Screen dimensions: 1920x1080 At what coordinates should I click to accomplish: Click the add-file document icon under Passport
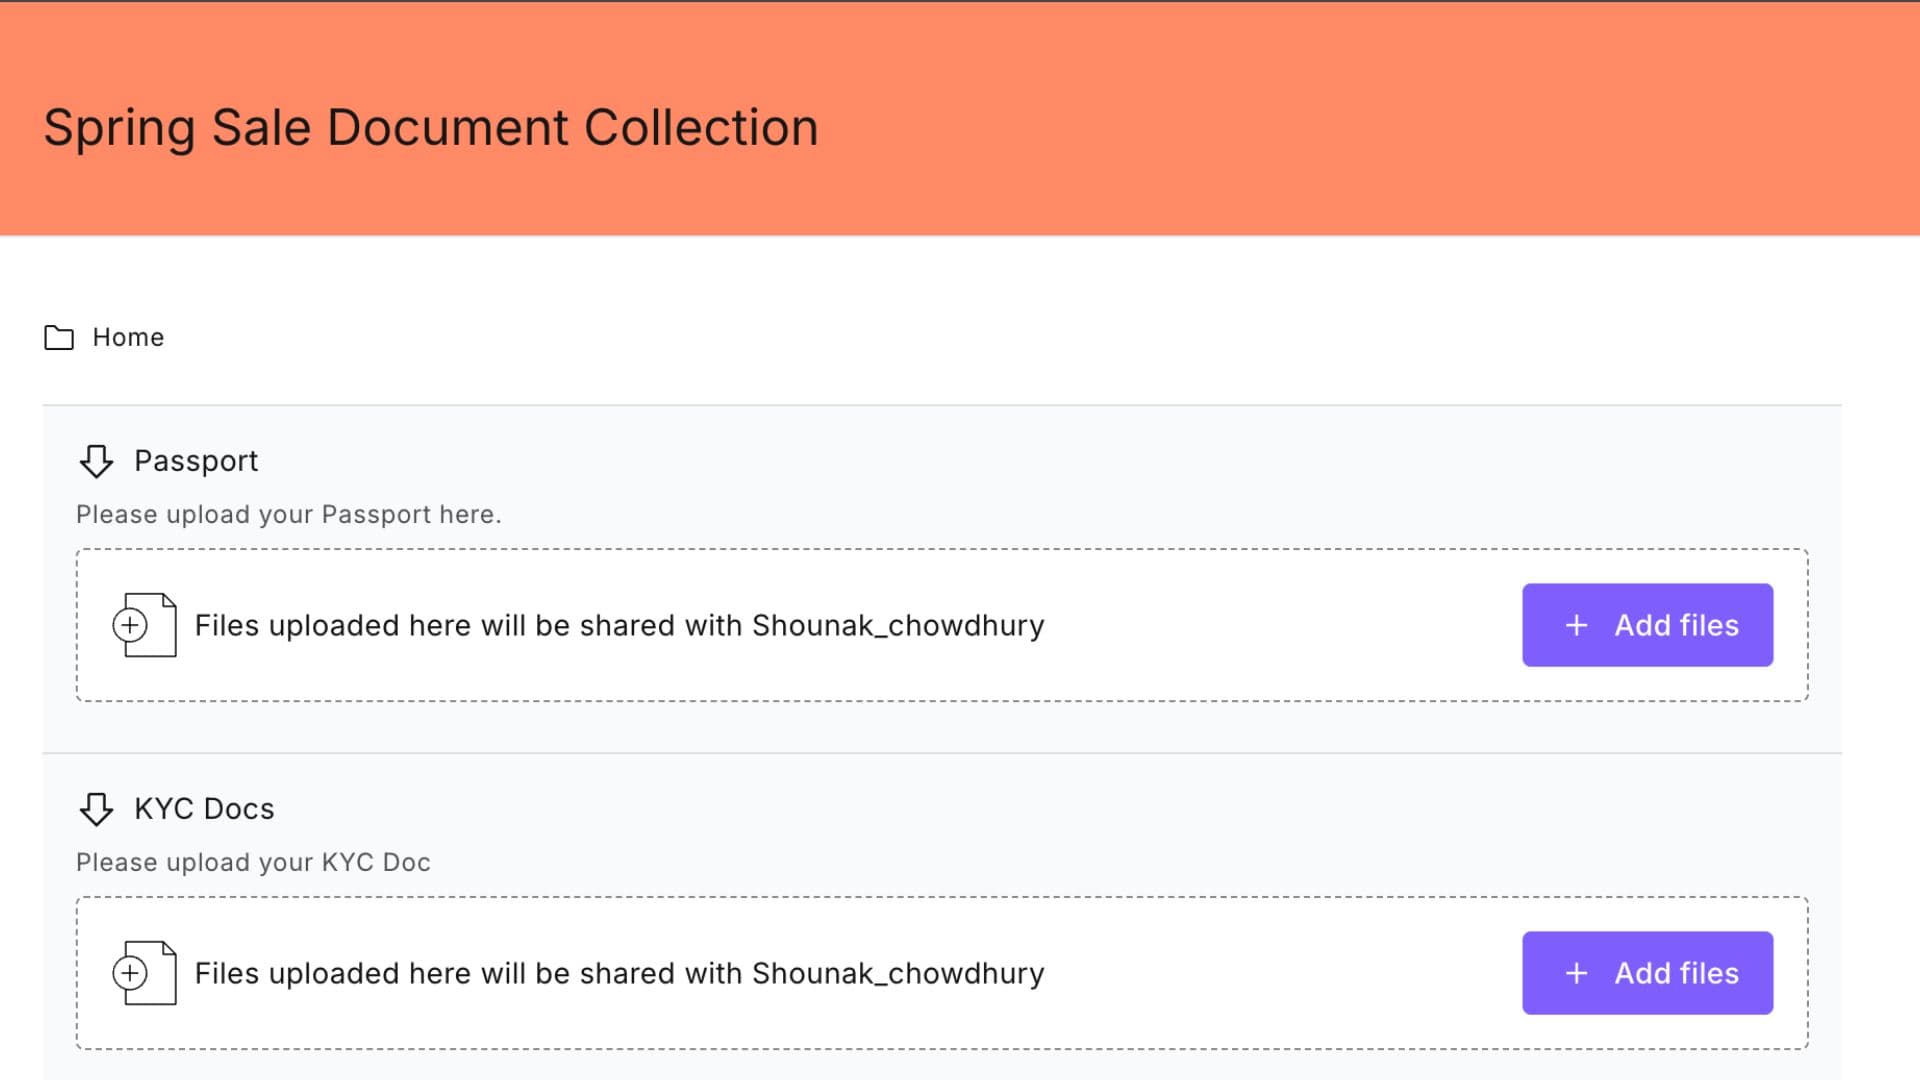145,626
